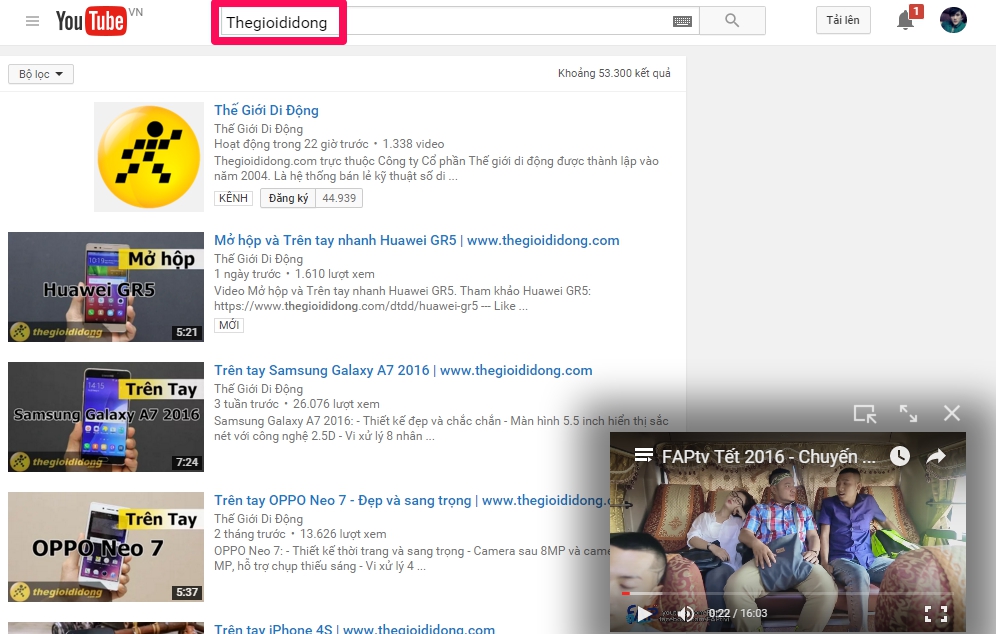Subscribe with the Đăng ký button

[288, 198]
